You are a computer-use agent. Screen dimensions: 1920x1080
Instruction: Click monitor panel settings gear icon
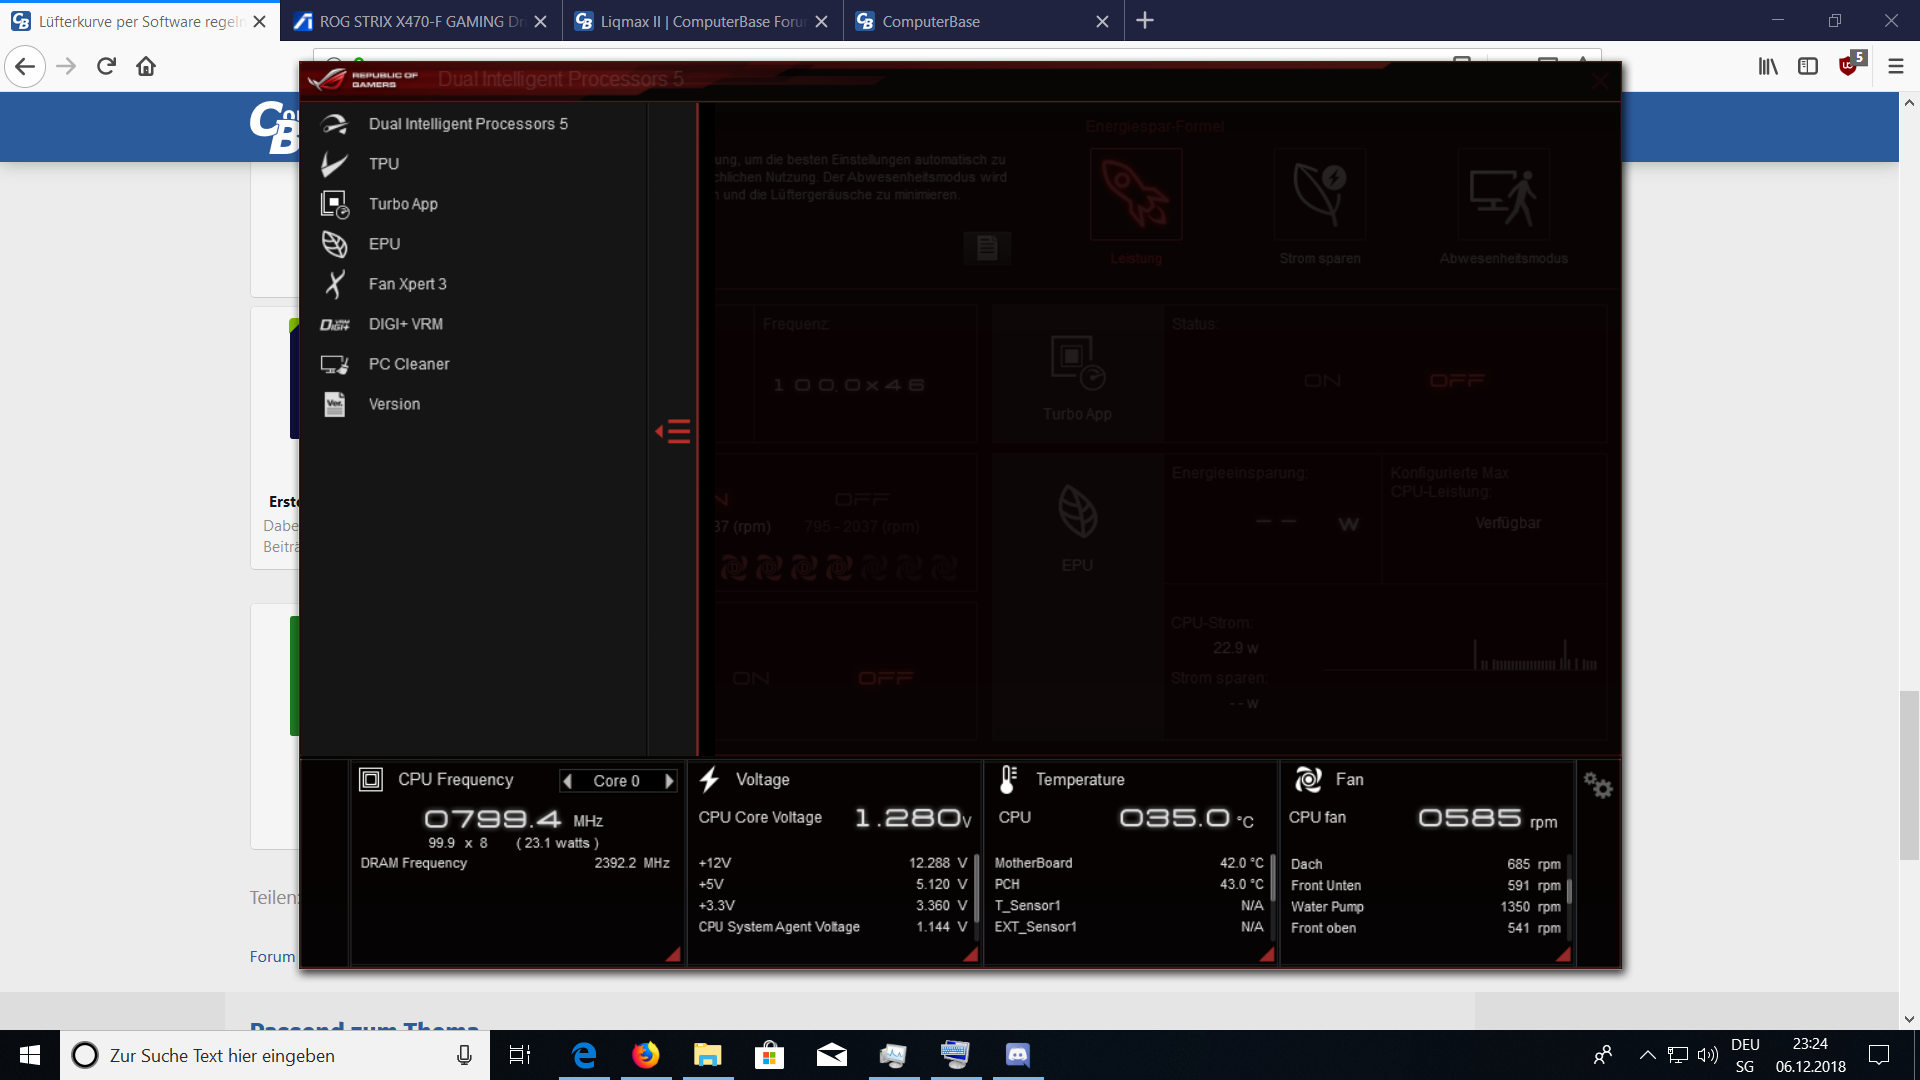click(1597, 786)
